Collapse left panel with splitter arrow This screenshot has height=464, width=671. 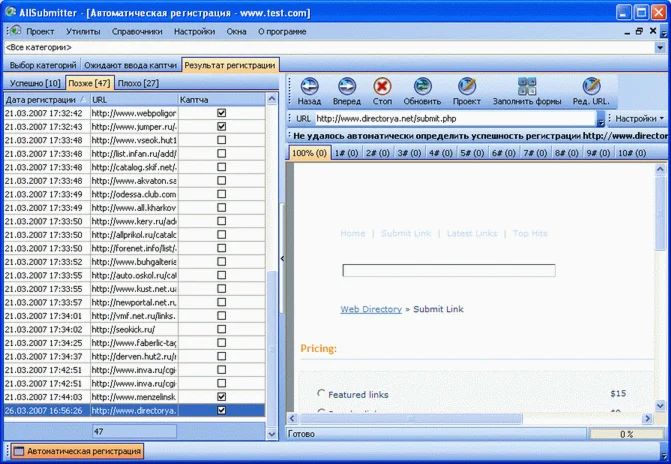point(282,258)
